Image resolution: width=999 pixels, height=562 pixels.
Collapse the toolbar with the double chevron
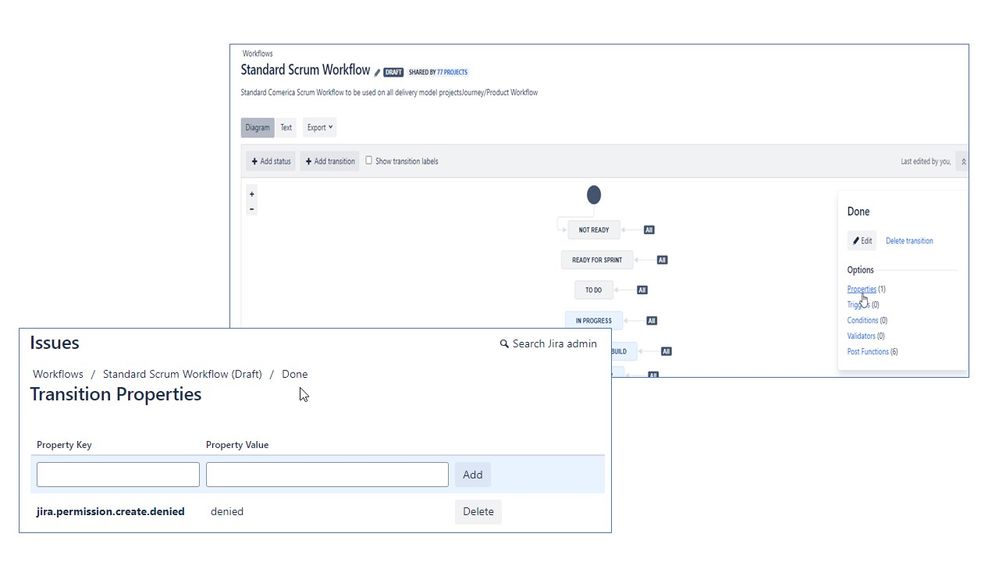963,162
